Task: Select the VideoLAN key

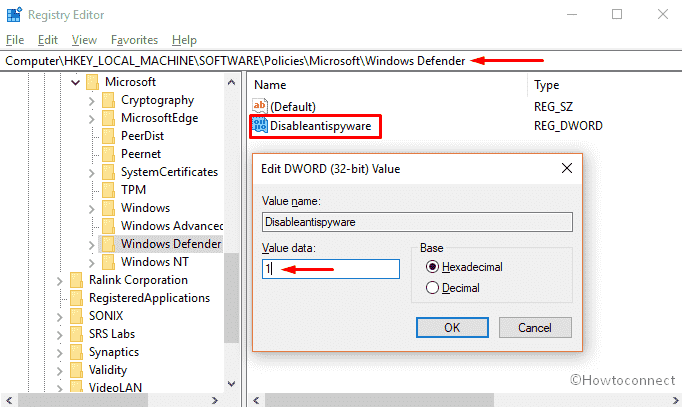Action: [115, 387]
